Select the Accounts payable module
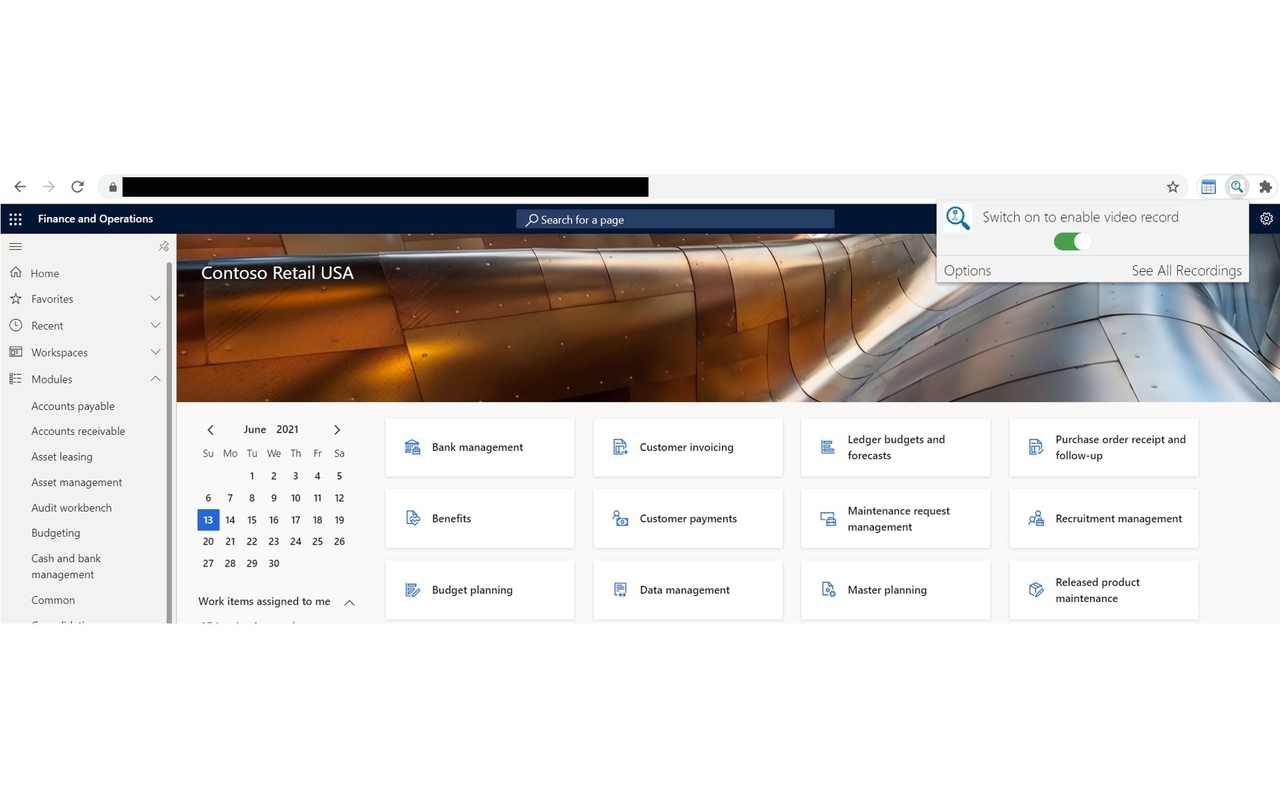The image size is (1280, 800). pyautogui.click(x=72, y=406)
